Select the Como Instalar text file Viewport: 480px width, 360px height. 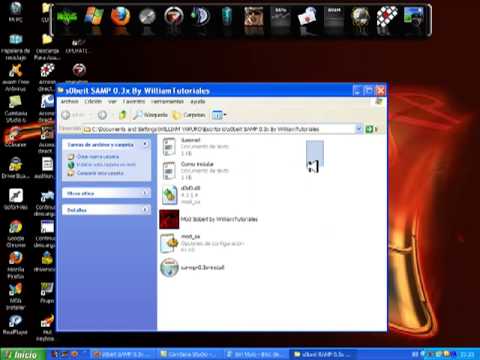coord(195,171)
